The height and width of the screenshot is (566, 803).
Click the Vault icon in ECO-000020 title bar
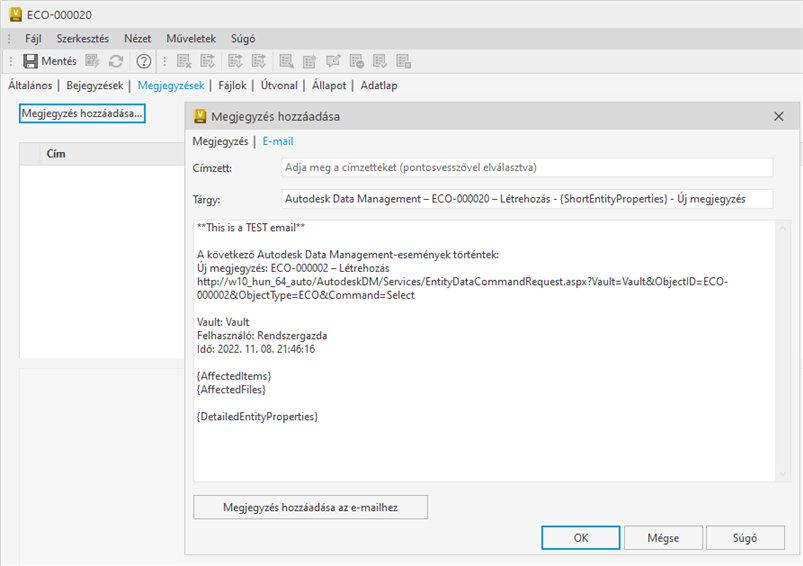[x=15, y=14]
